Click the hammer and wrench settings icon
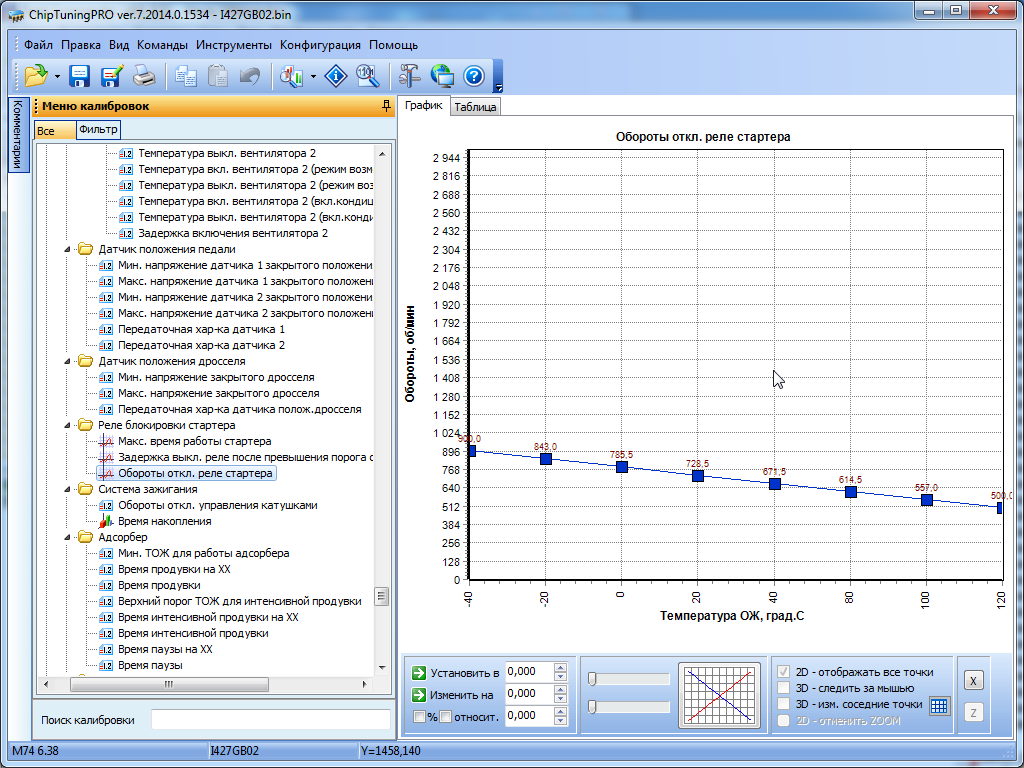 [x=409, y=76]
